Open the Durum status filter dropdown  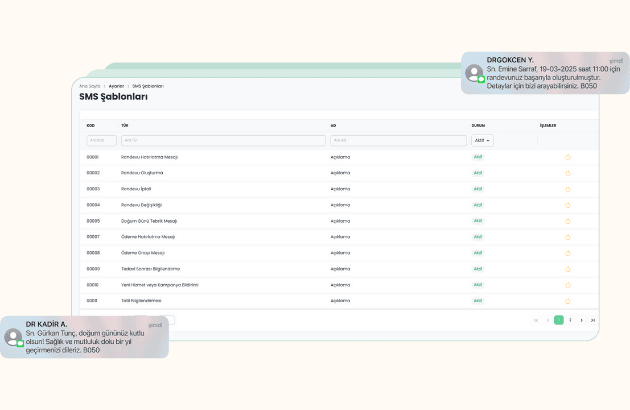482,141
